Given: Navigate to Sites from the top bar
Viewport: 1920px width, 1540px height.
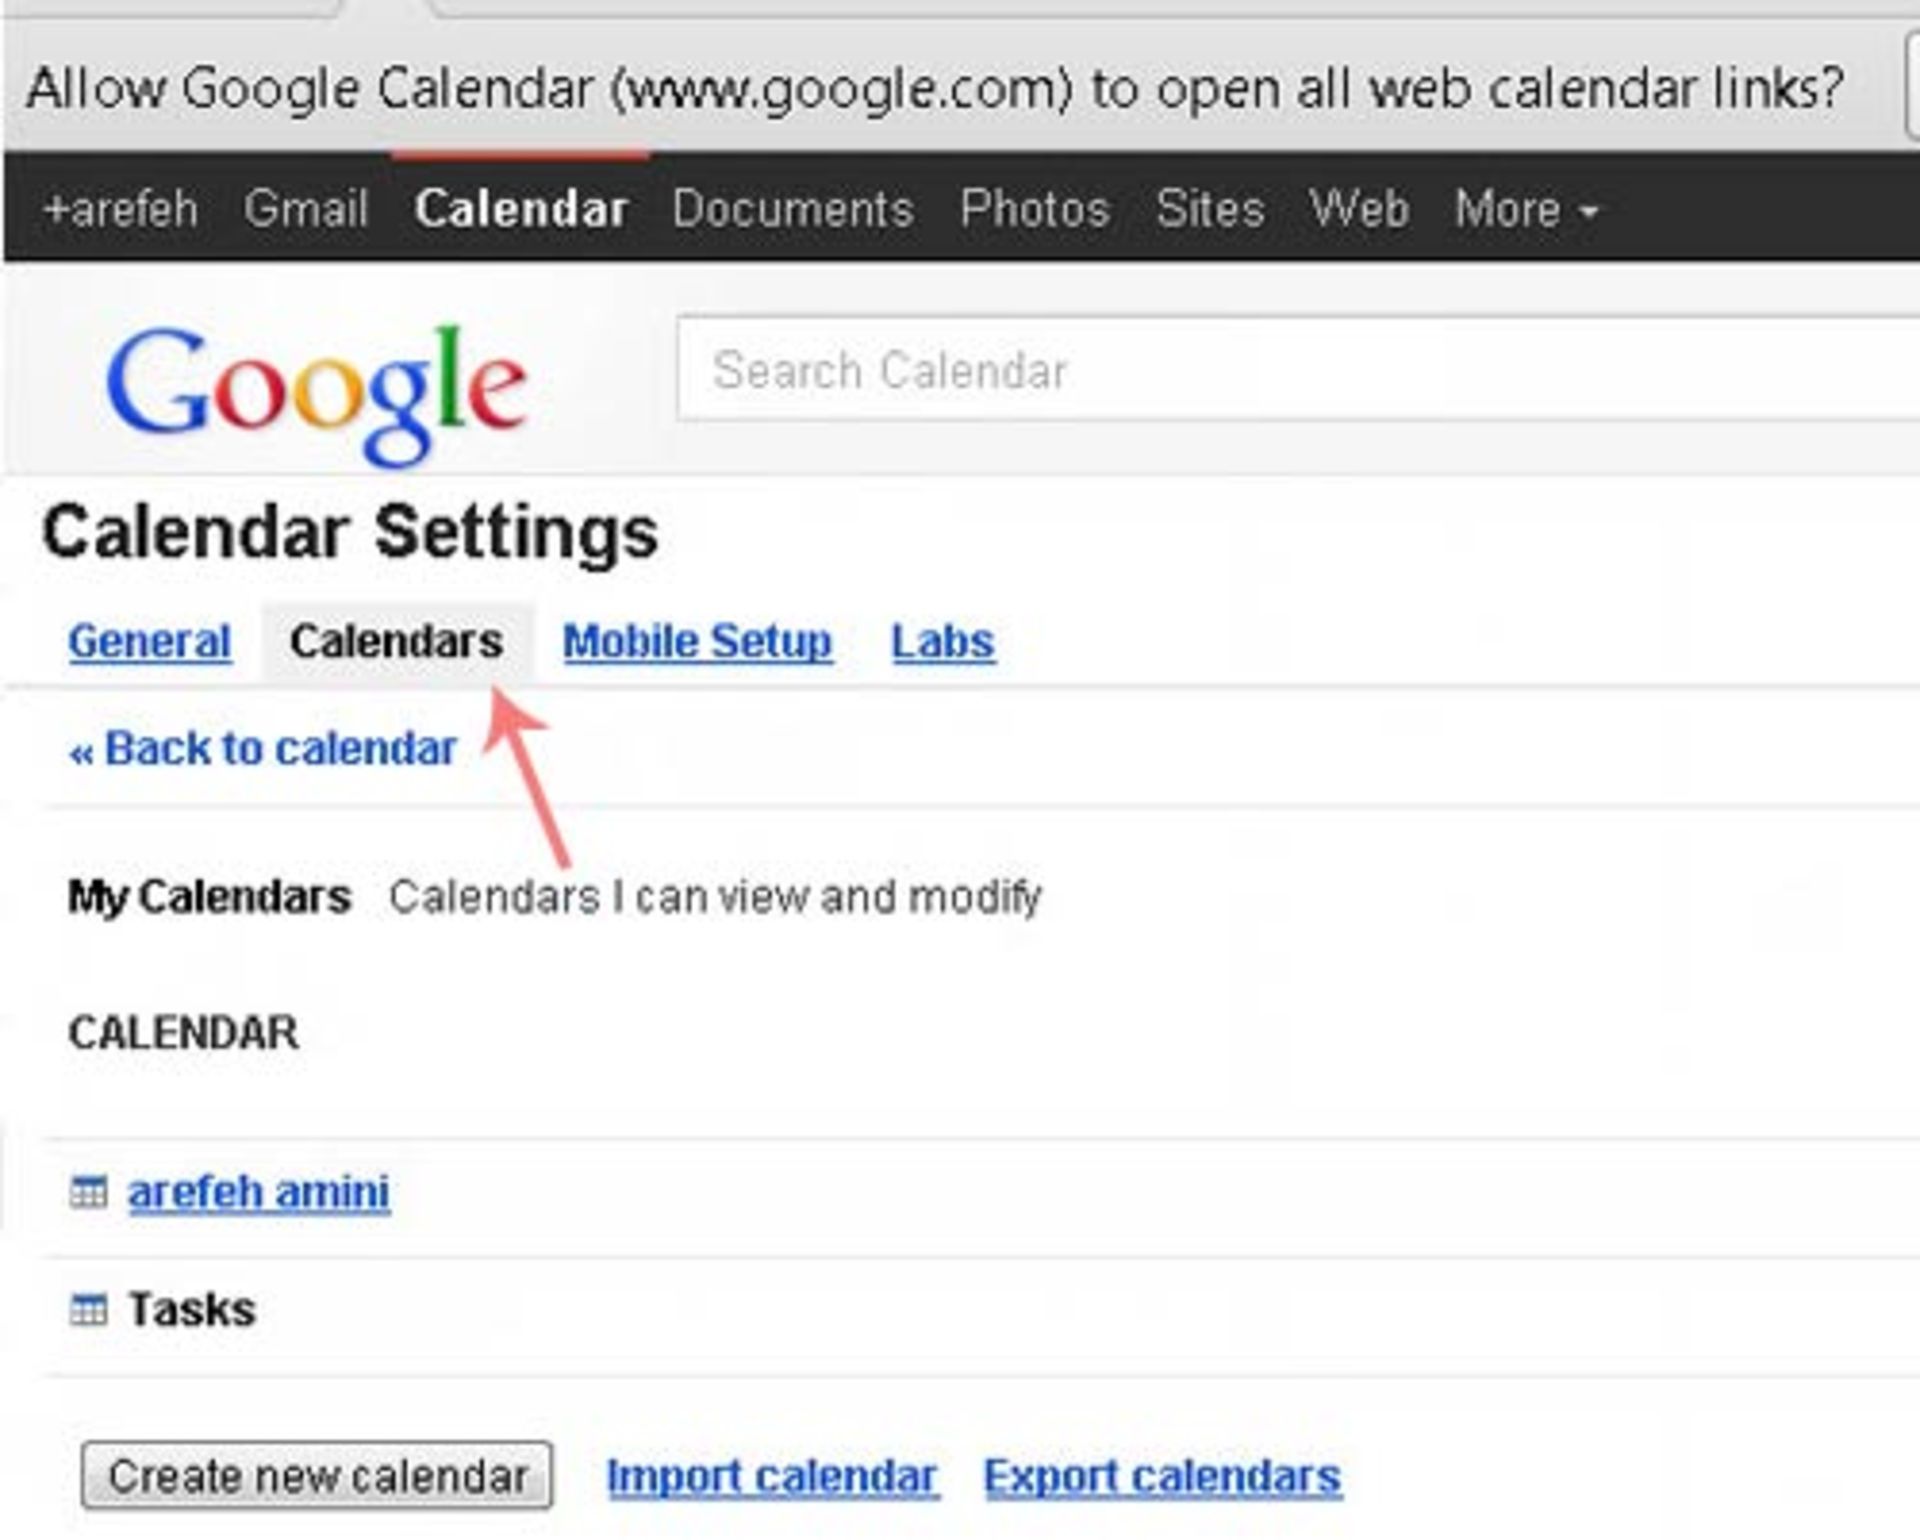Looking at the screenshot, I should click(1210, 210).
